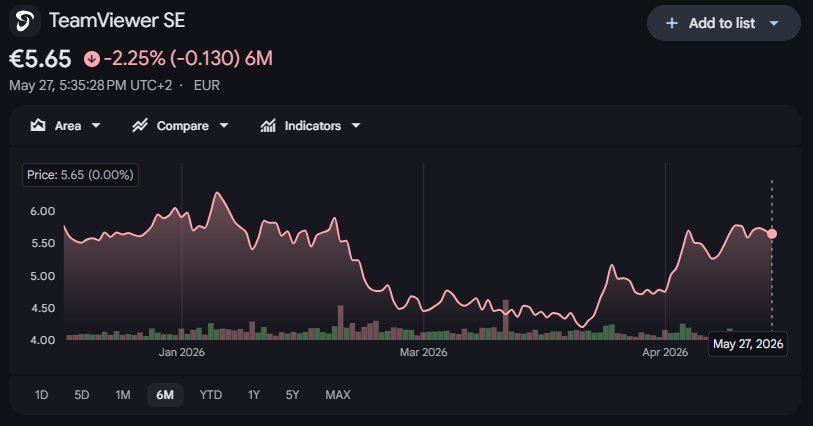The width and height of the screenshot is (813, 426).
Task: Click the 4.00 price axis label
Action: tap(43, 340)
